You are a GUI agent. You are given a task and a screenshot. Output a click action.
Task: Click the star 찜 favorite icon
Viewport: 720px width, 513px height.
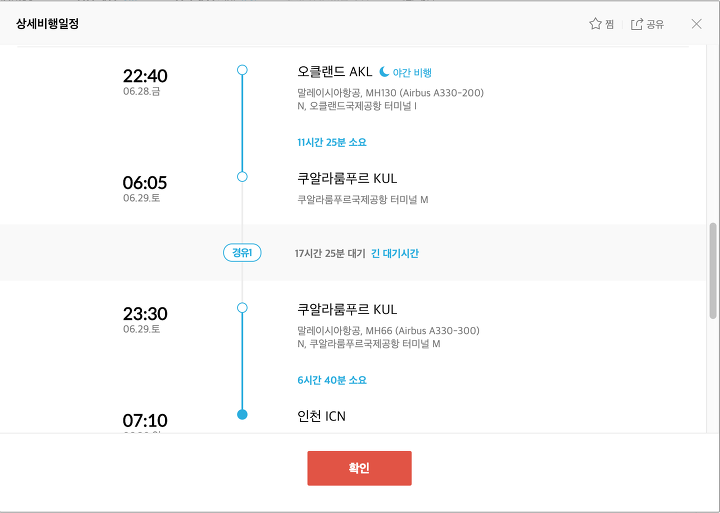595,24
